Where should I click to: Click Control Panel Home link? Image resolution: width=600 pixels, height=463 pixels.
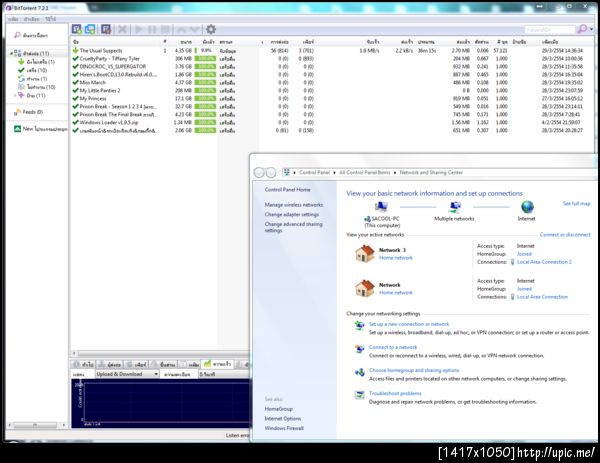(287, 190)
